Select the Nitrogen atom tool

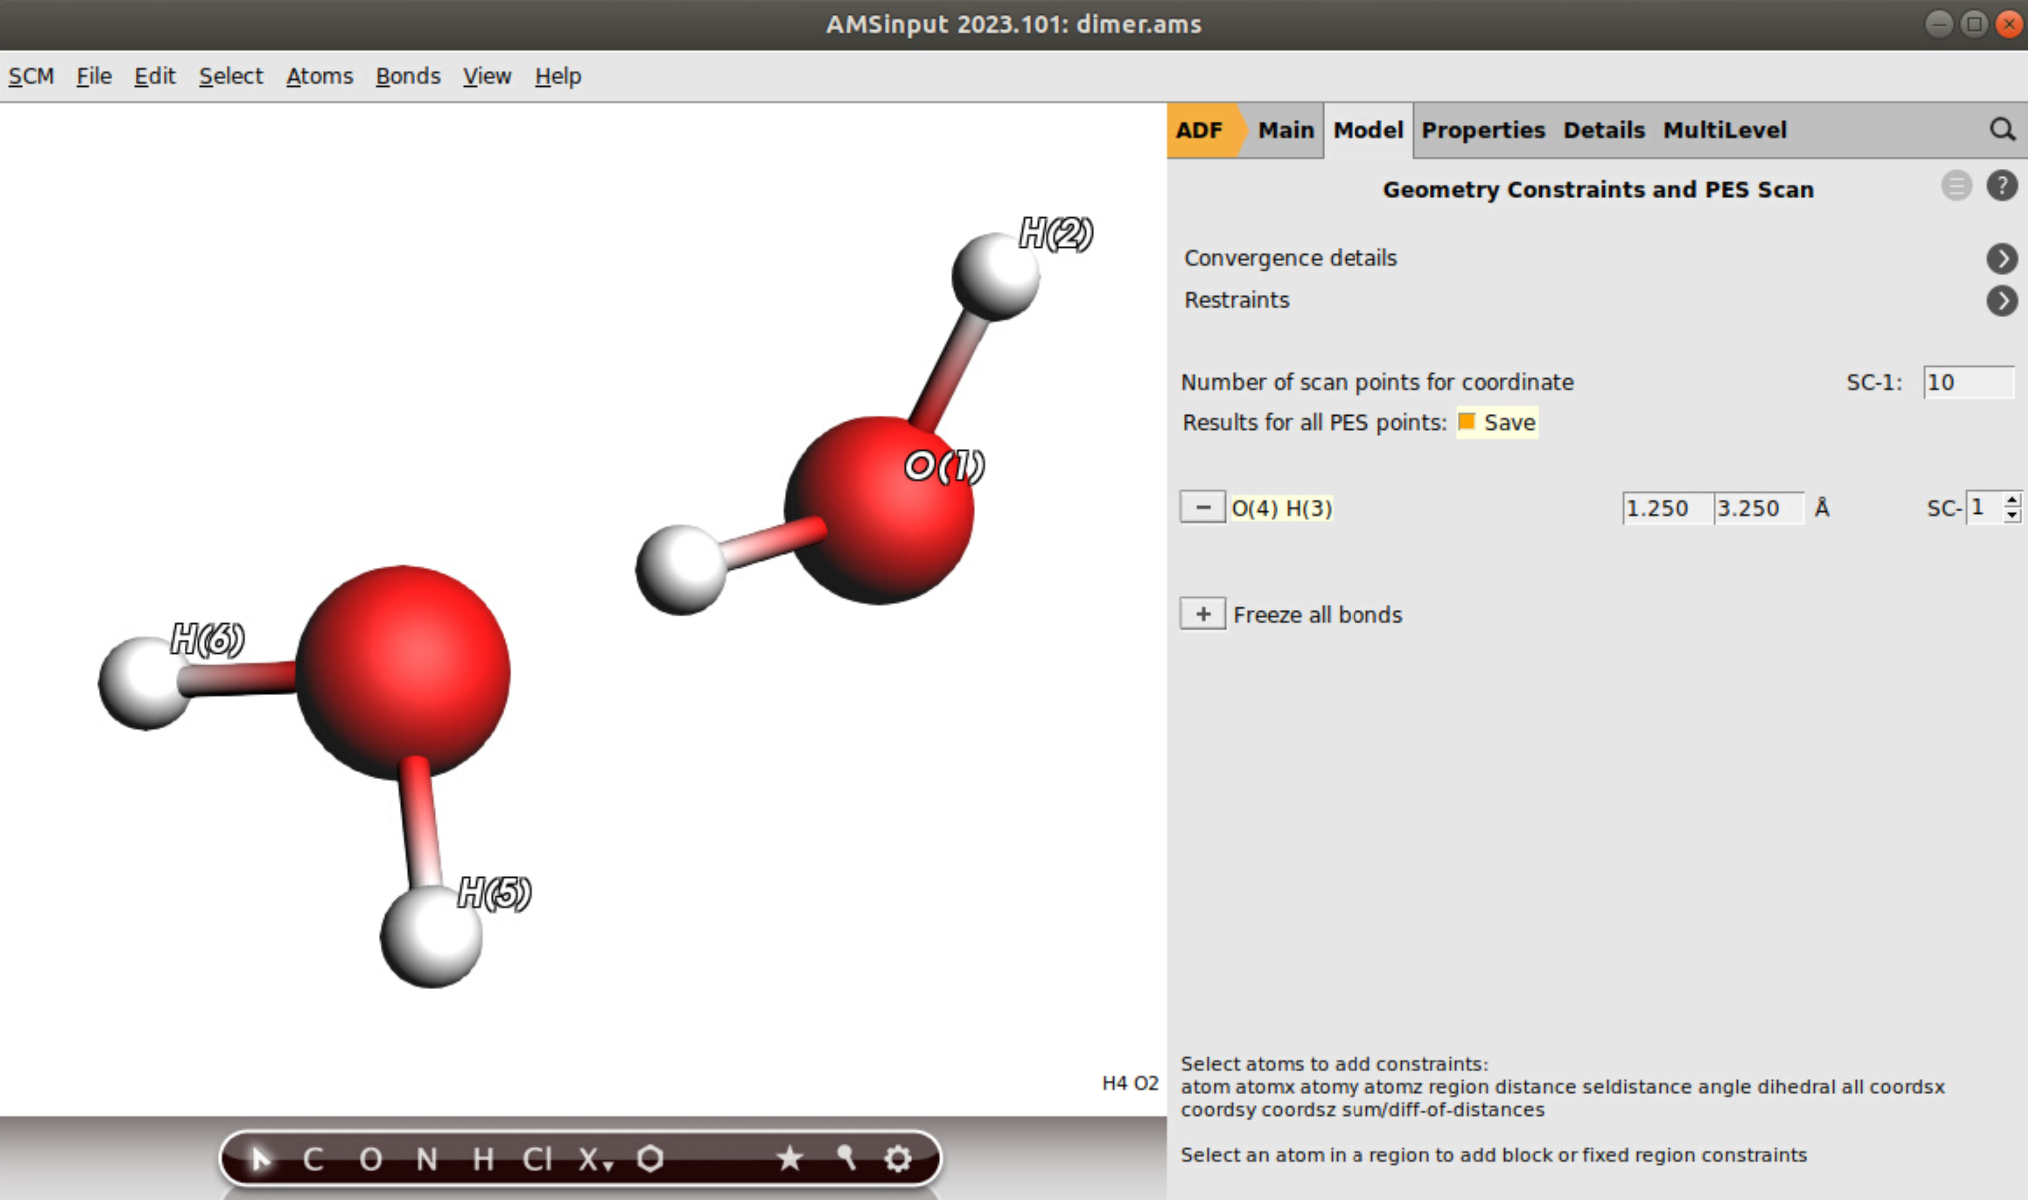point(428,1158)
